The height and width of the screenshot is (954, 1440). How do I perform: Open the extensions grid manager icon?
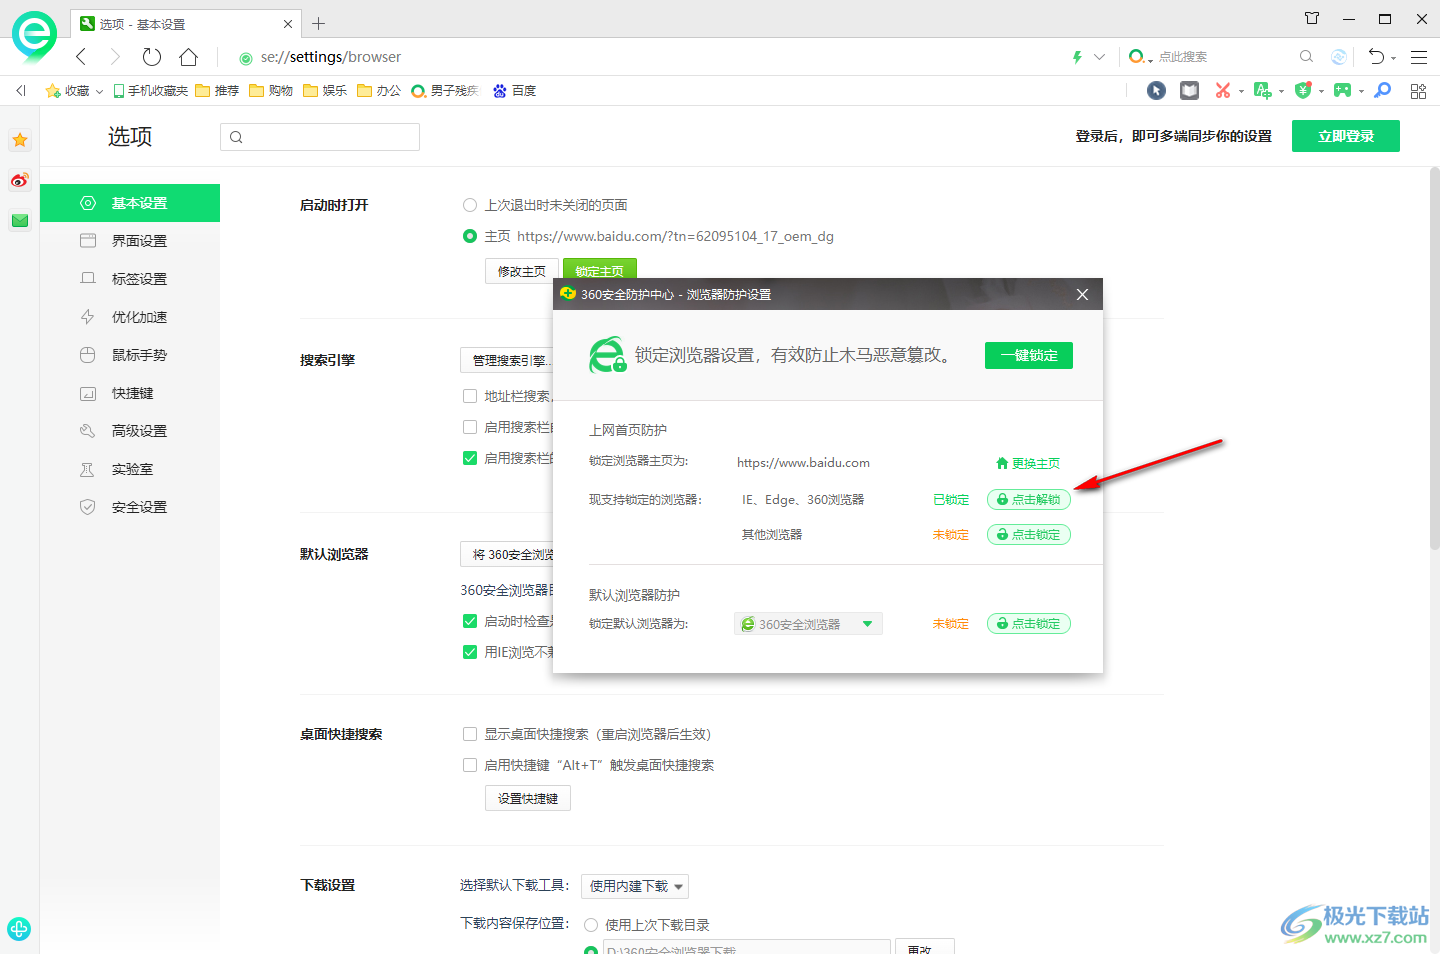pos(1418,91)
